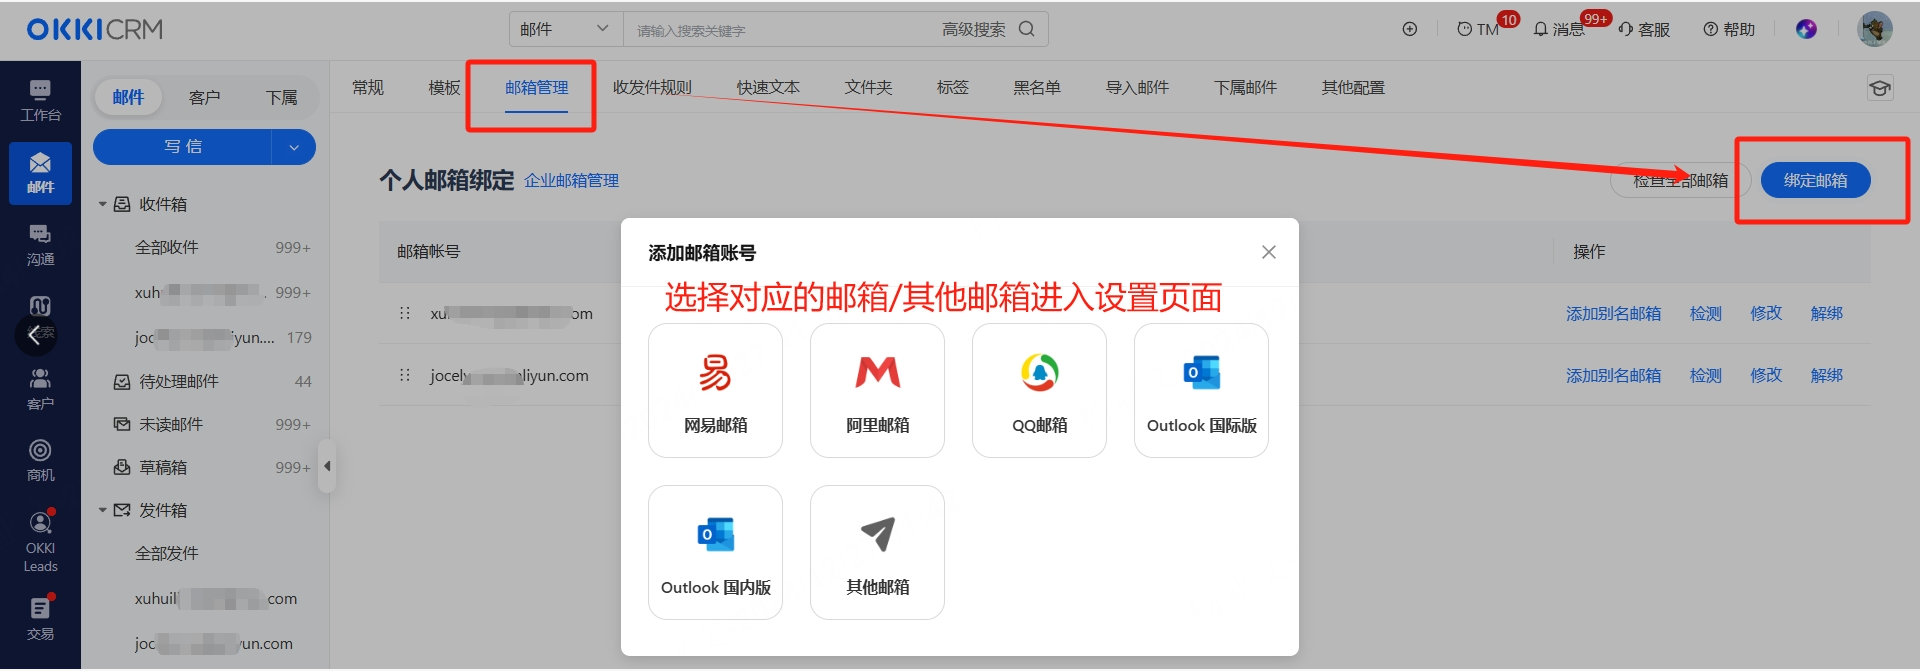Close the 添加邮箱账号 dialog
The height and width of the screenshot is (671, 1920).
pyautogui.click(x=1268, y=252)
